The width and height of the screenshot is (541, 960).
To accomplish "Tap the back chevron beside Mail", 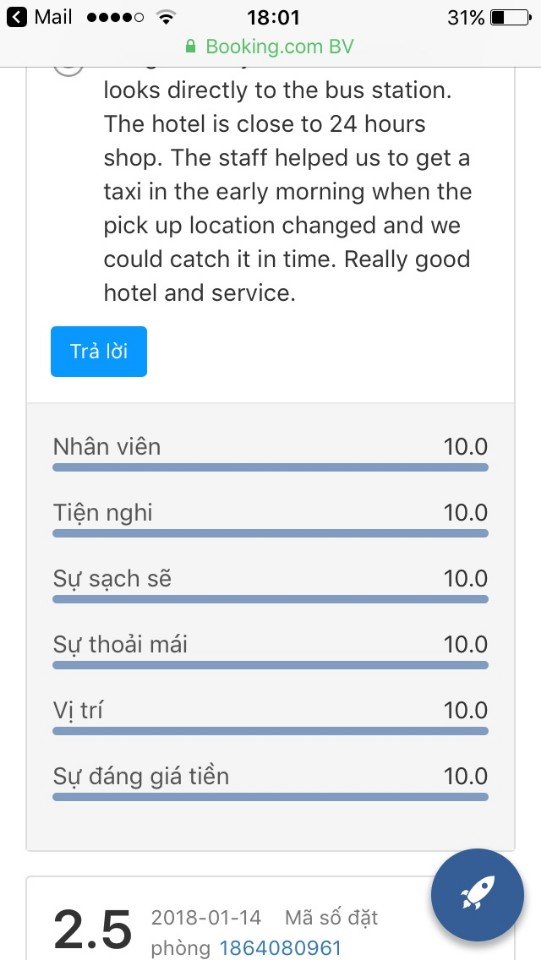I will coord(17,17).
